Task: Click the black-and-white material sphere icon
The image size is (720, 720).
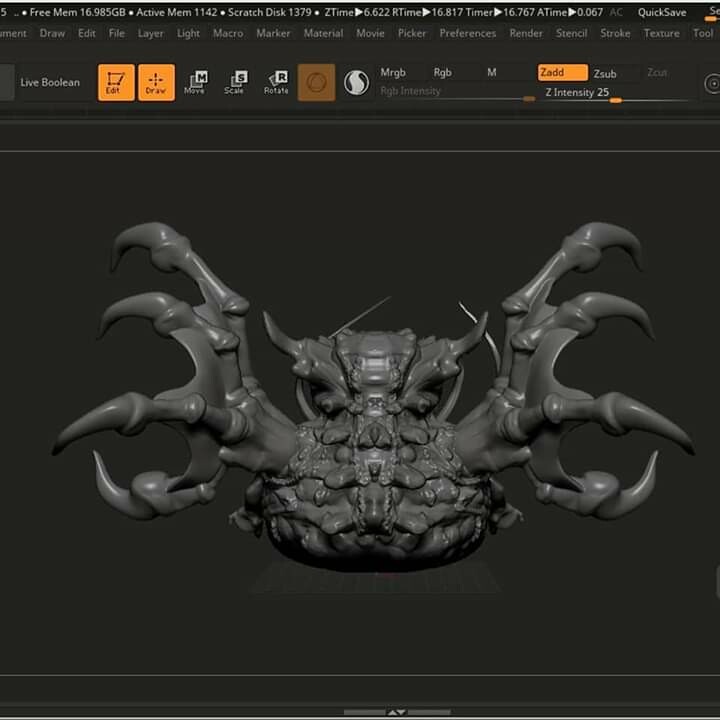Action: point(356,82)
